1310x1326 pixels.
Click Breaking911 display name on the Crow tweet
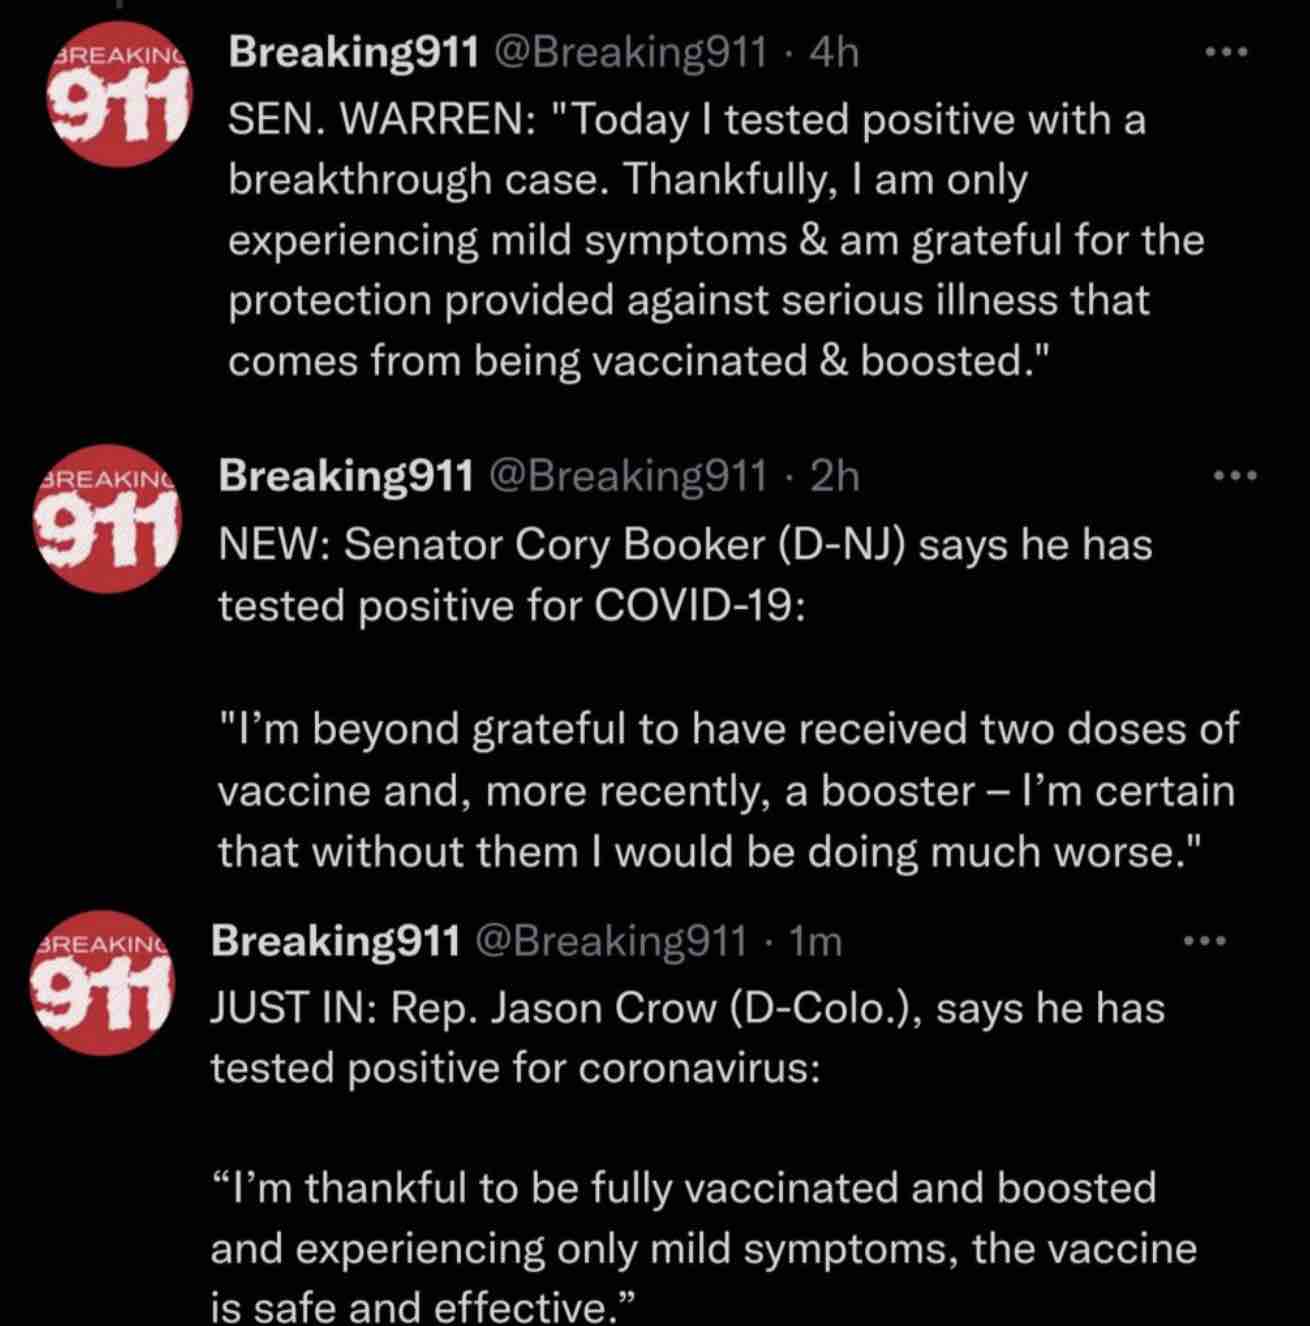[336, 941]
